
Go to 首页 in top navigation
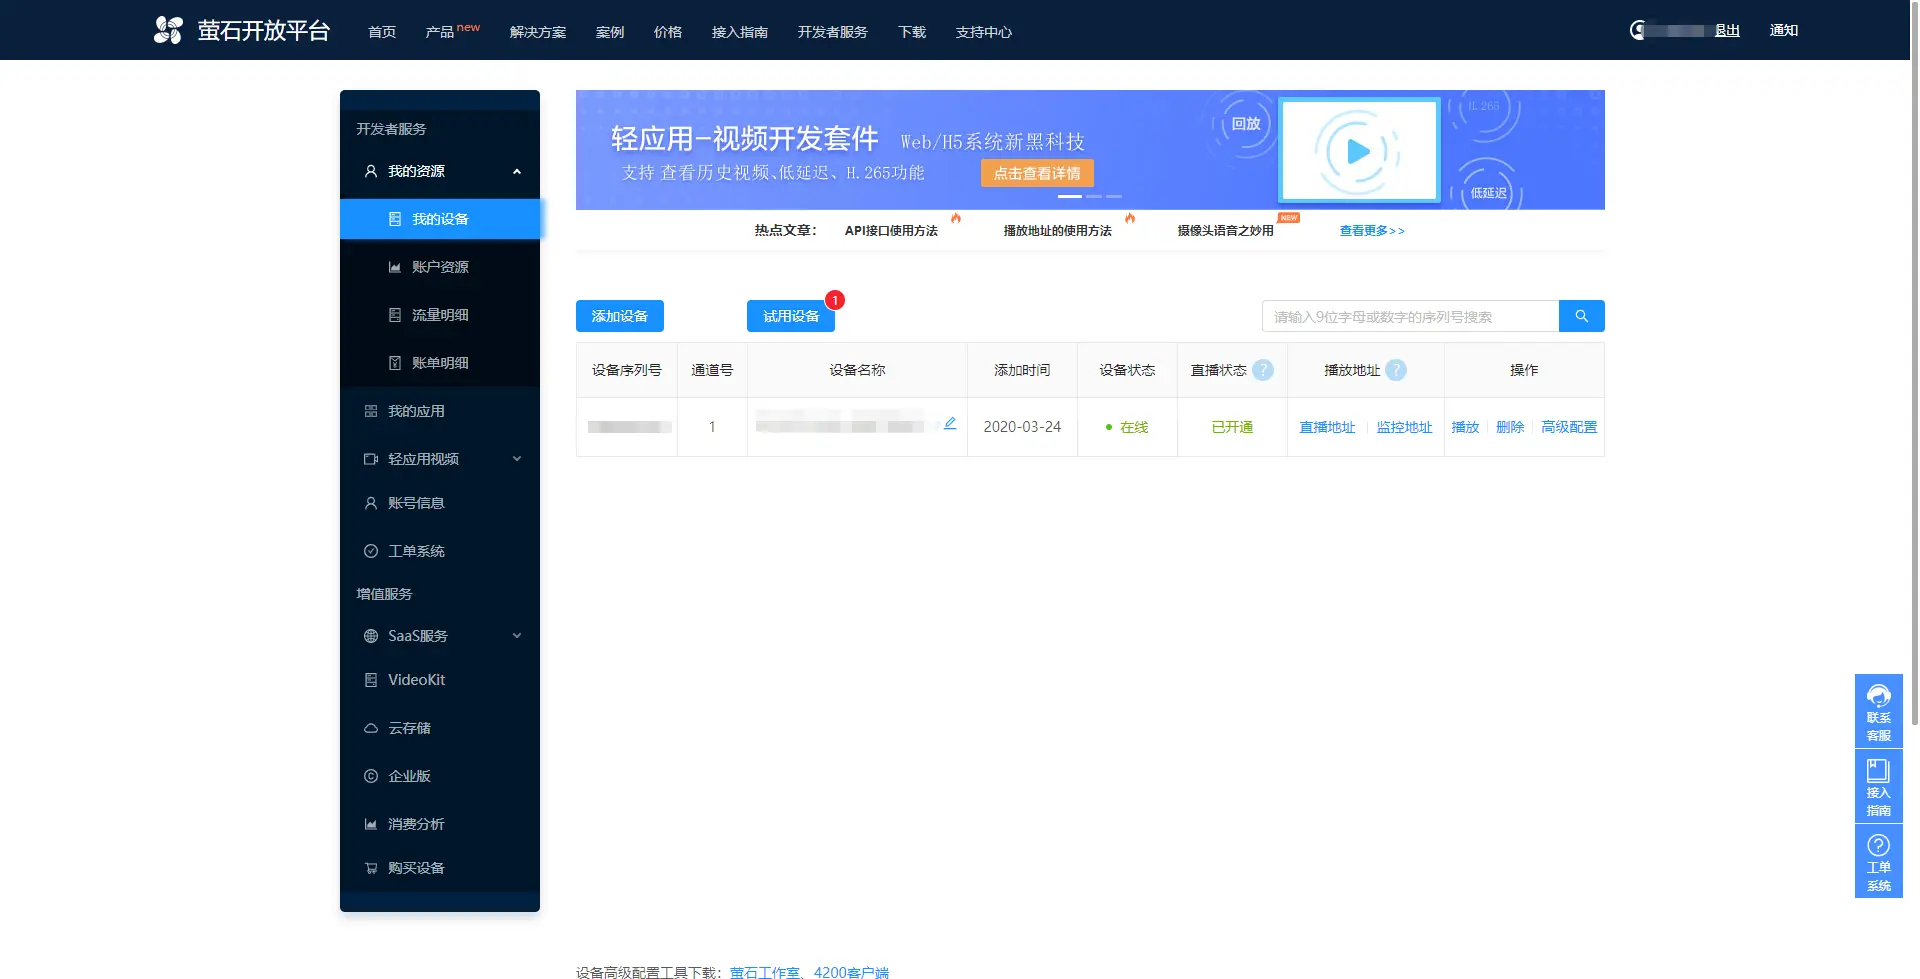[x=382, y=32]
